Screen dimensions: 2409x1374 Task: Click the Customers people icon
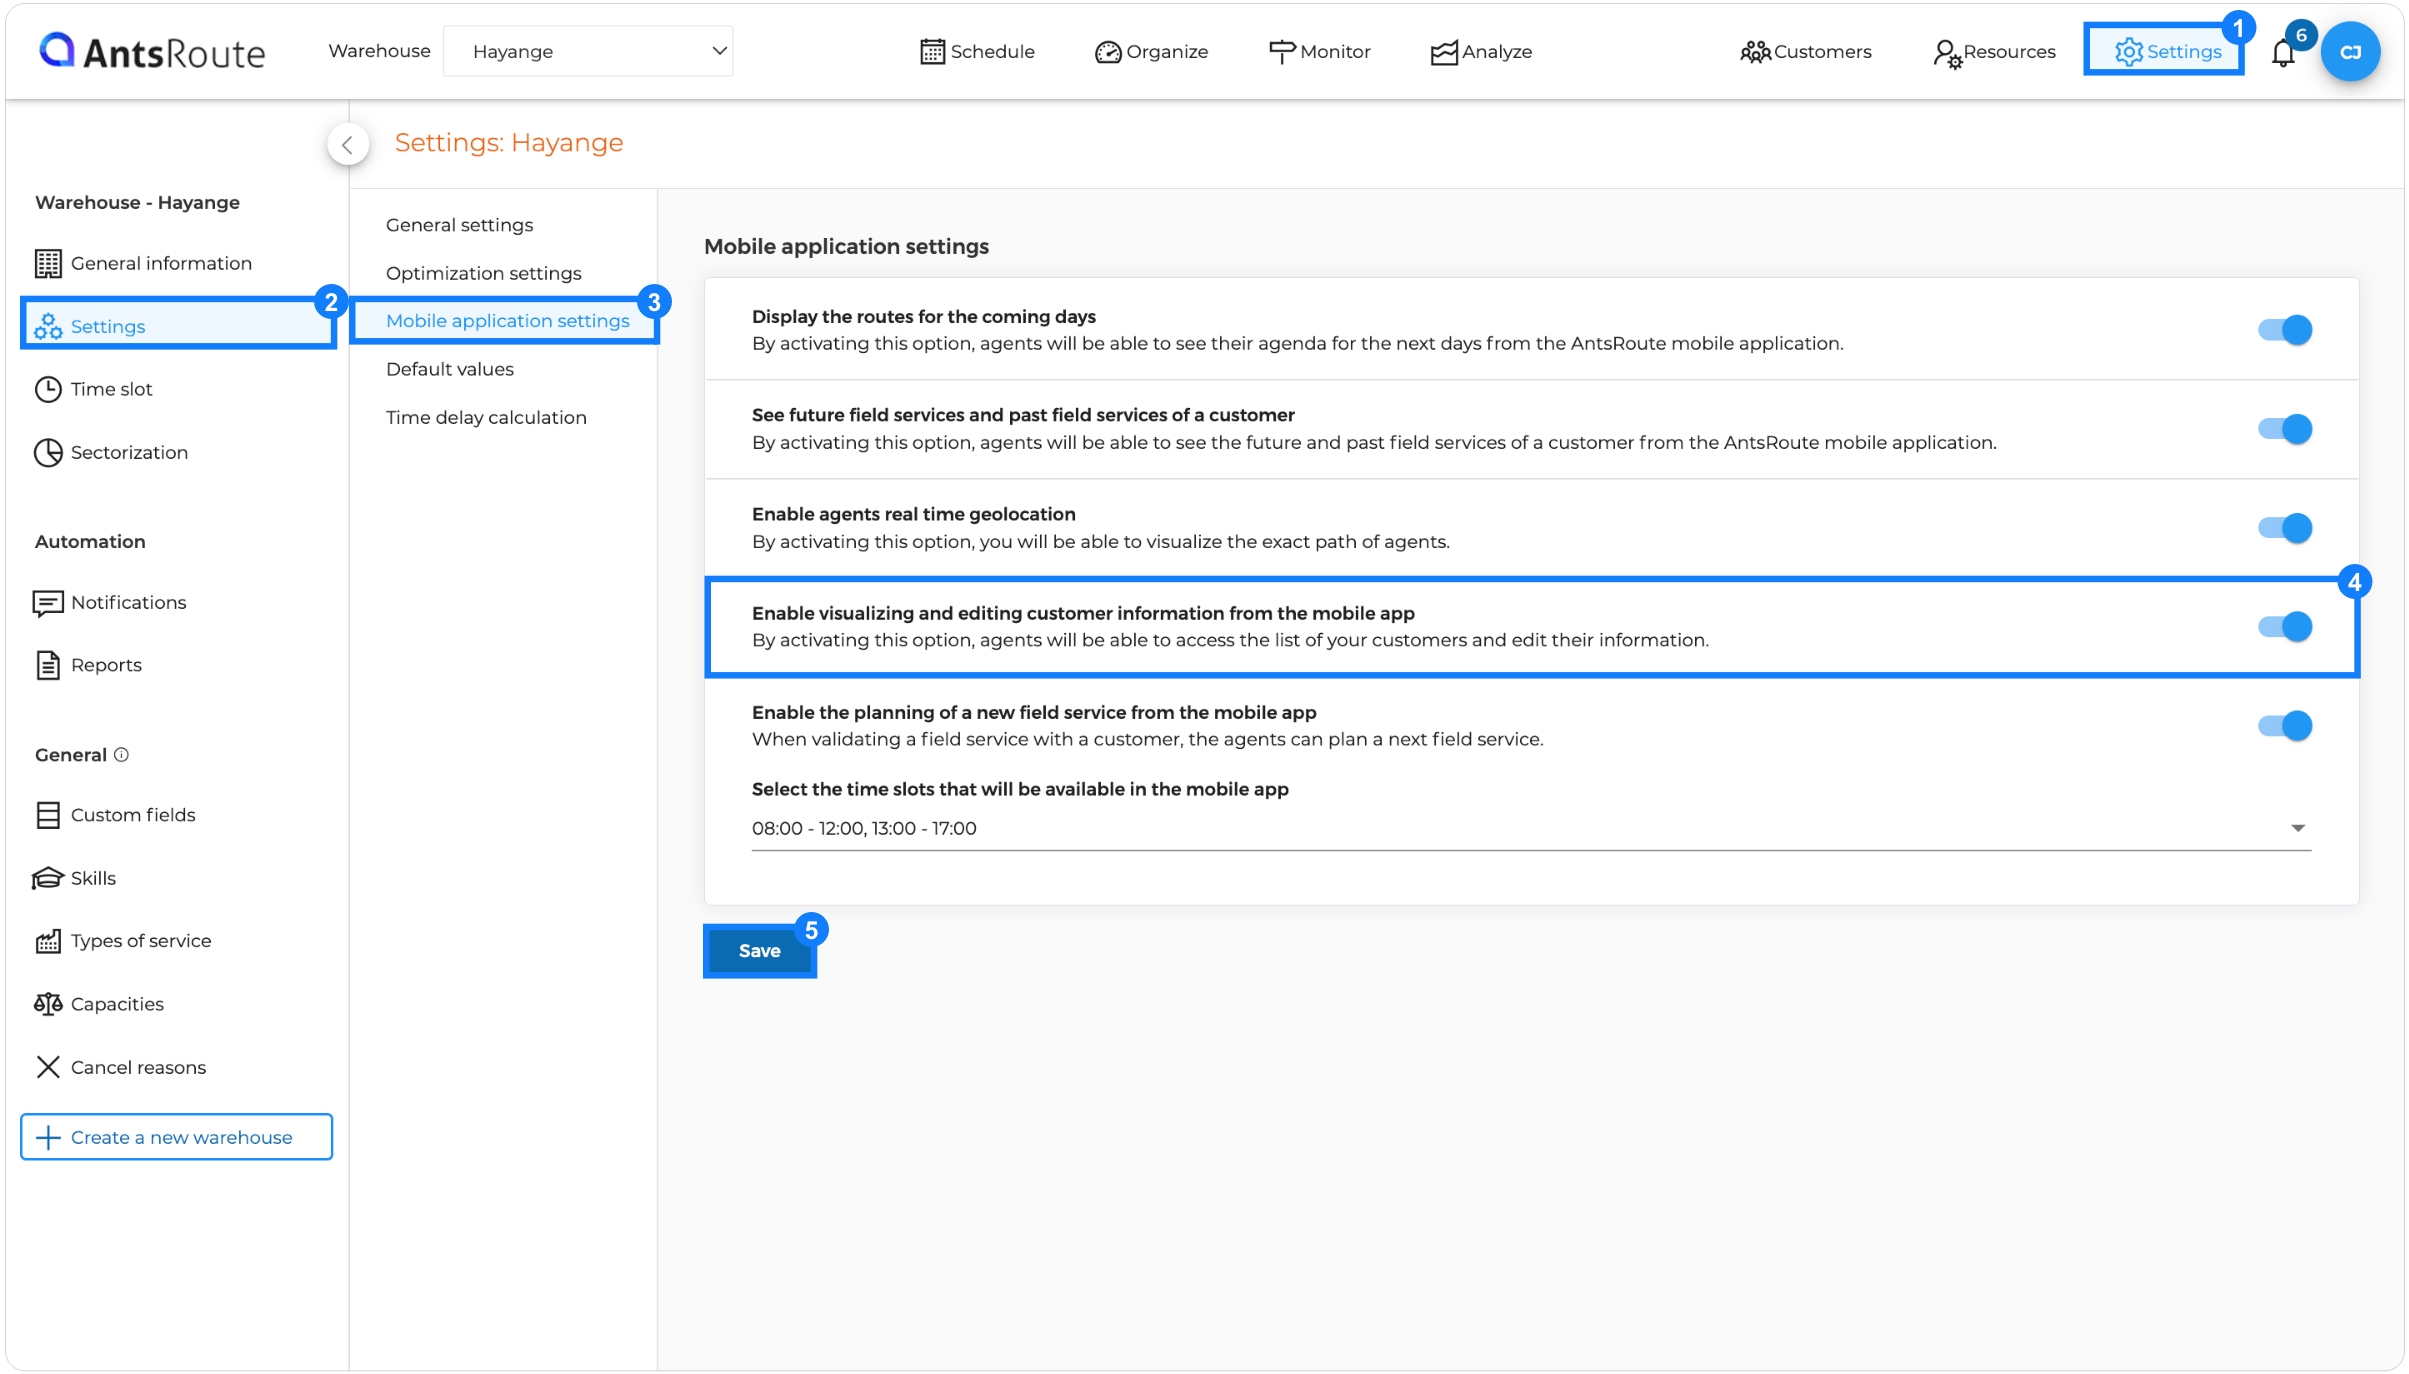[1755, 52]
